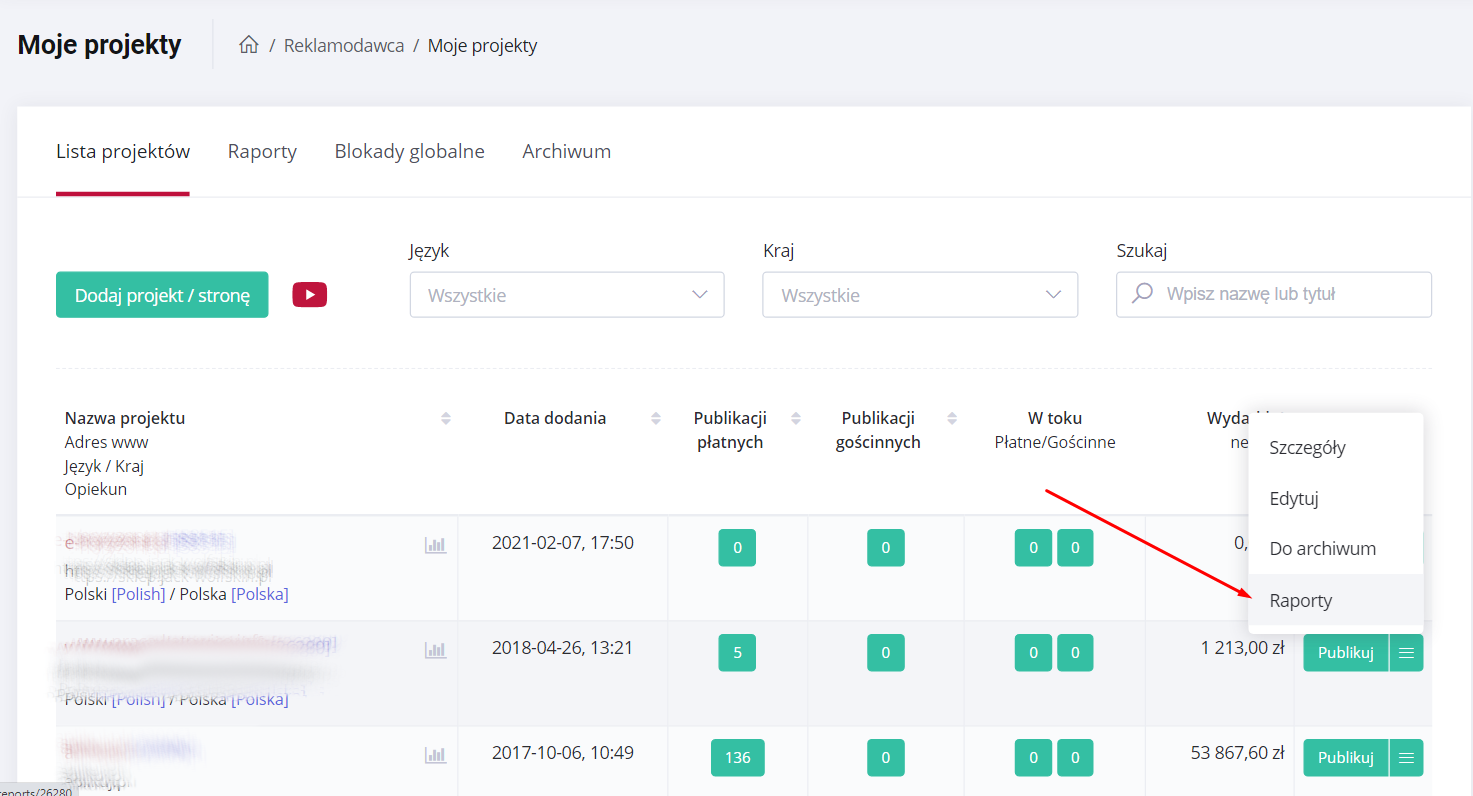
Task: Sort by Publikacji płatnych column arrows
Action: [x=796, y=418]
